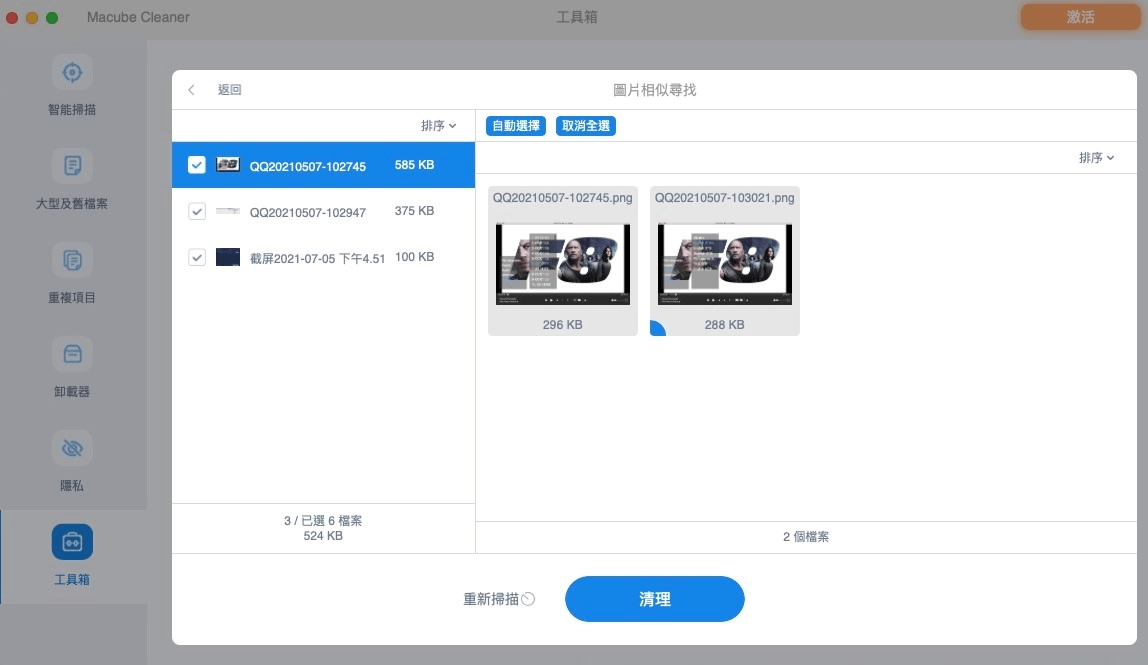Click the 清理 clean button
1148x665 pixels.
(655, 599)
